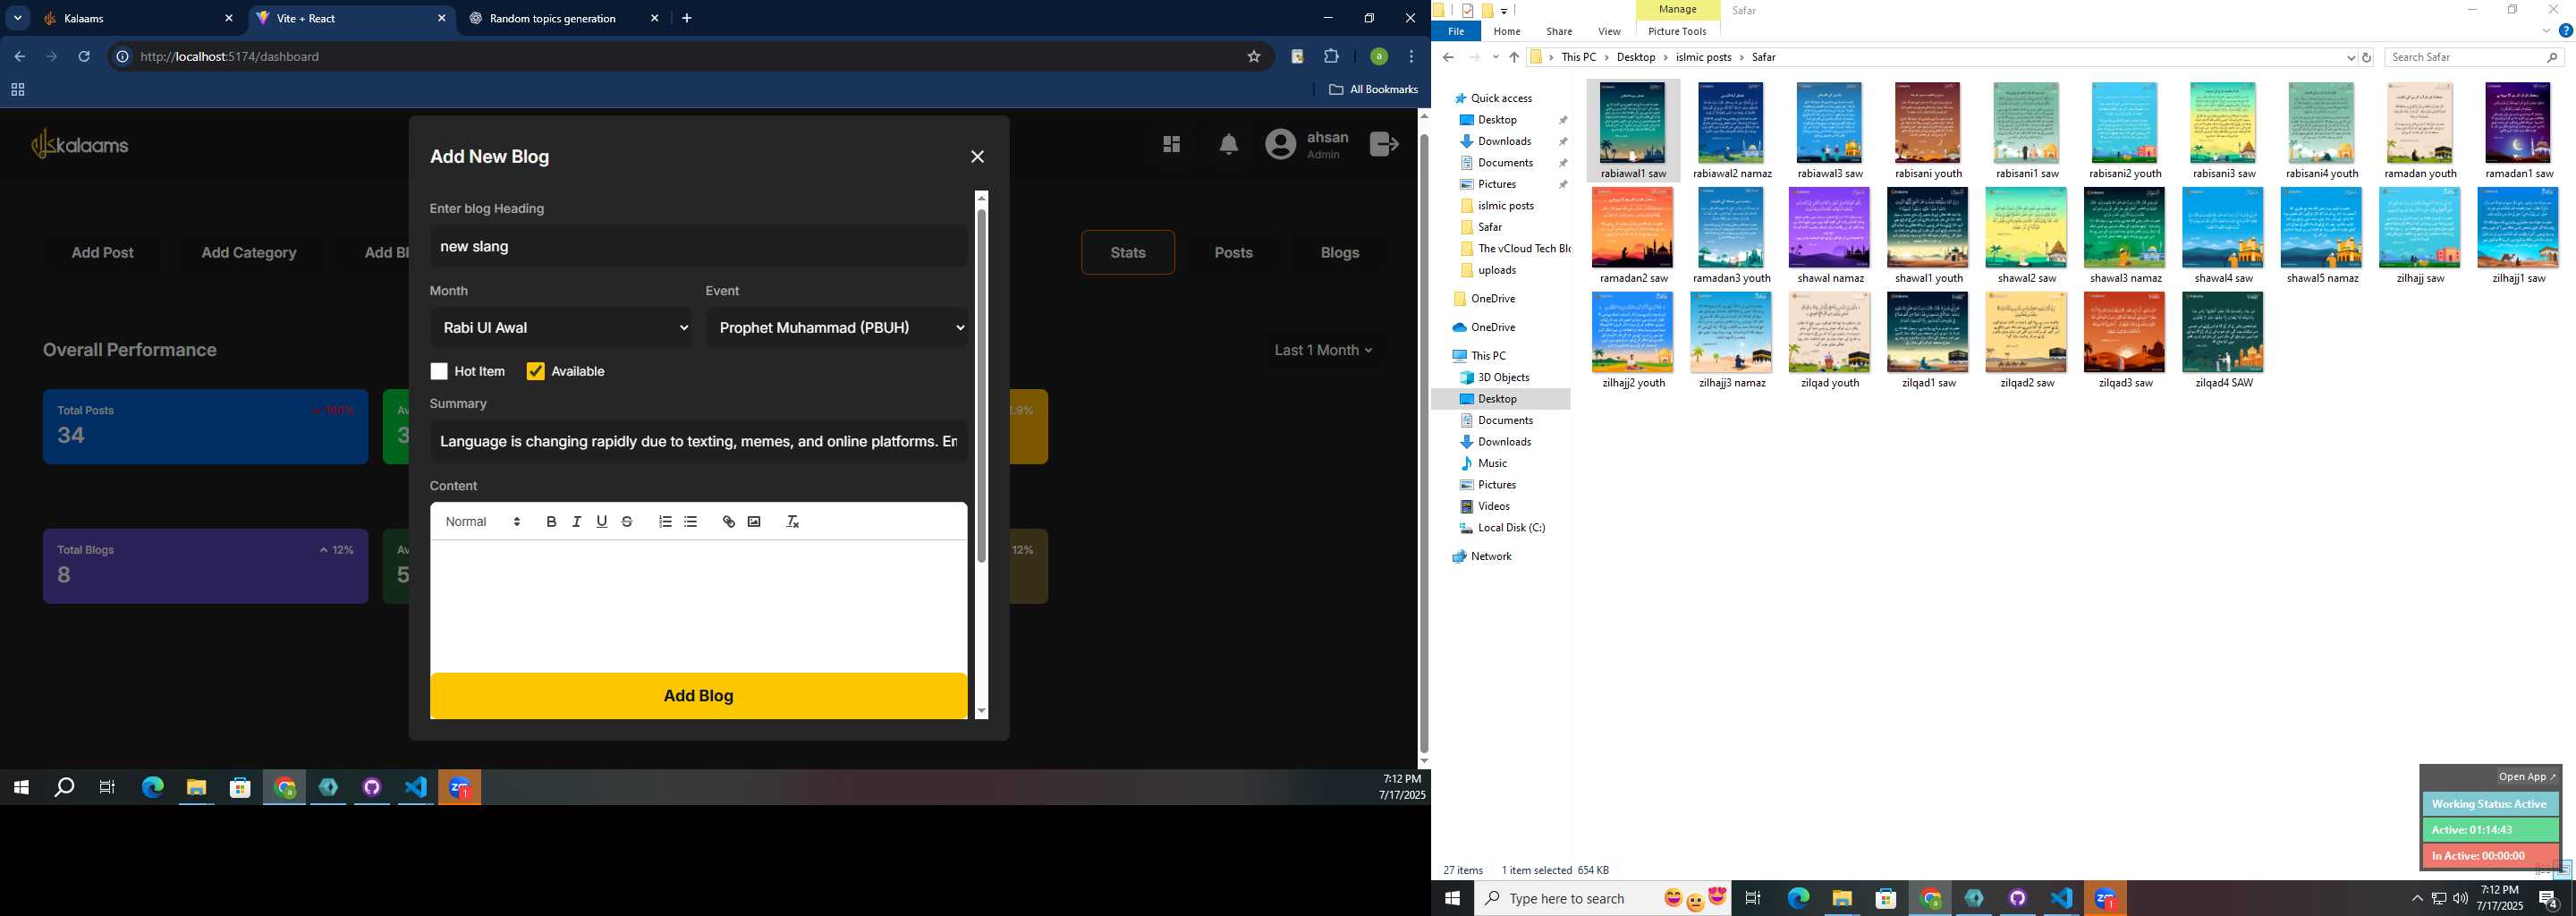Screen dimensions: 2576x916
Task: Select the Stats tab on dashboard
Action: tap(1128, 253)
